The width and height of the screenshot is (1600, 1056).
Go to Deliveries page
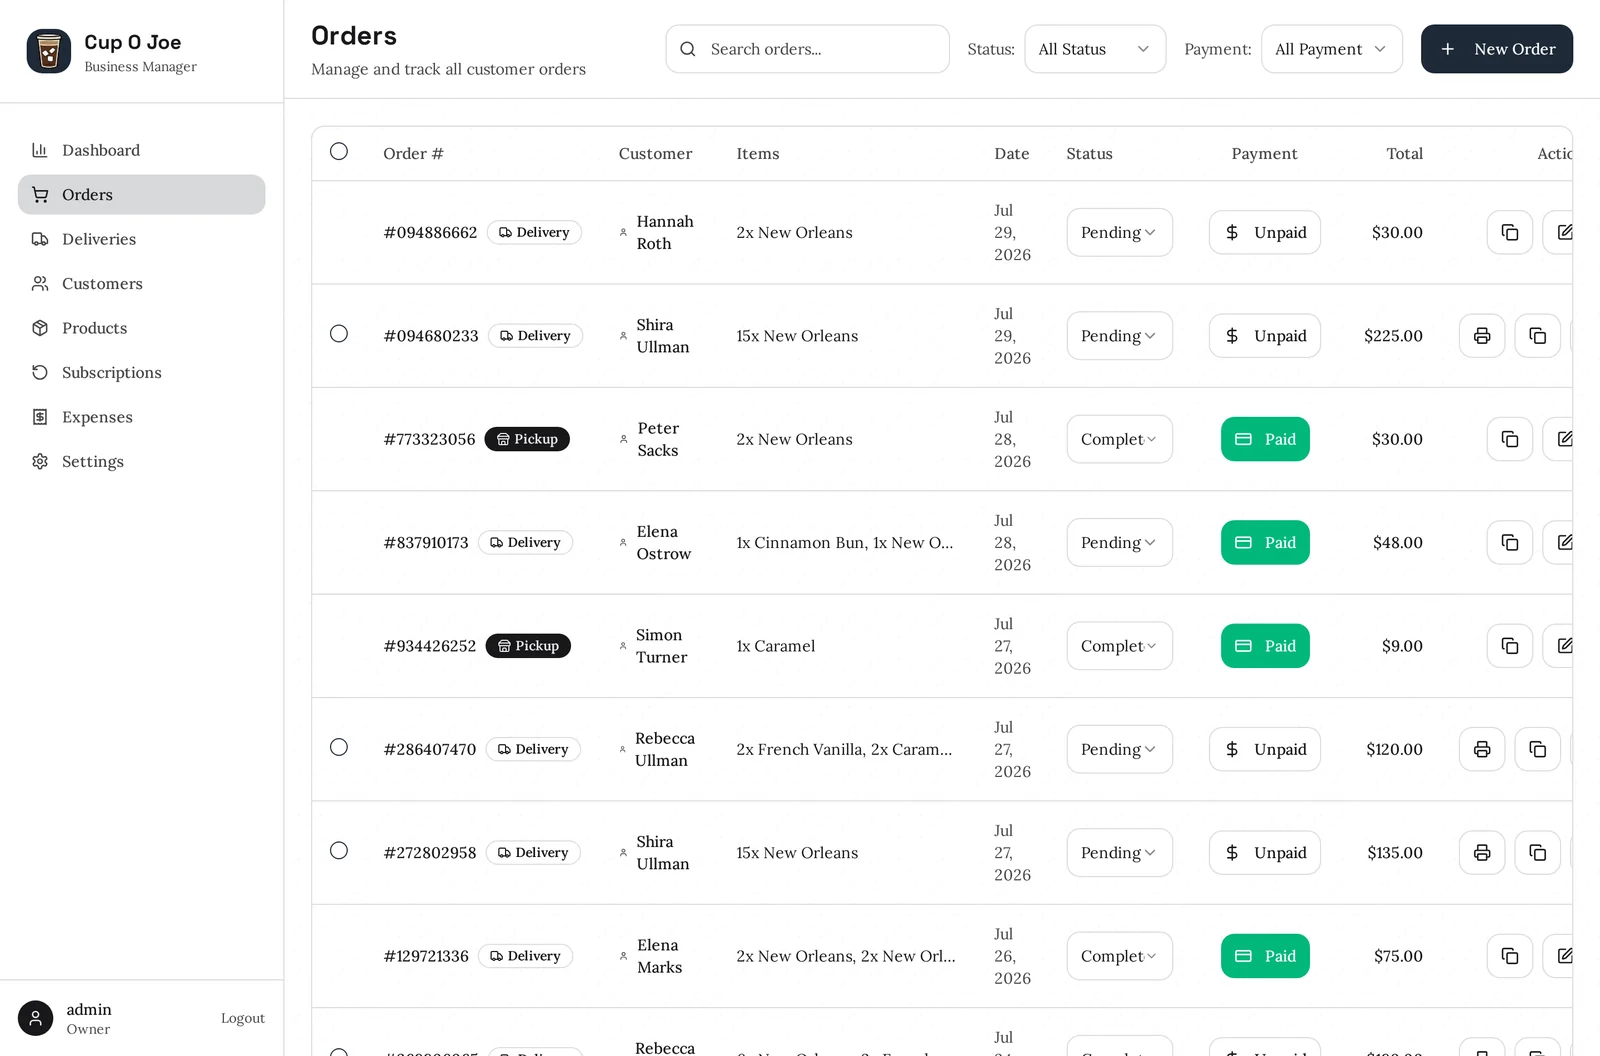click(141, 239)
